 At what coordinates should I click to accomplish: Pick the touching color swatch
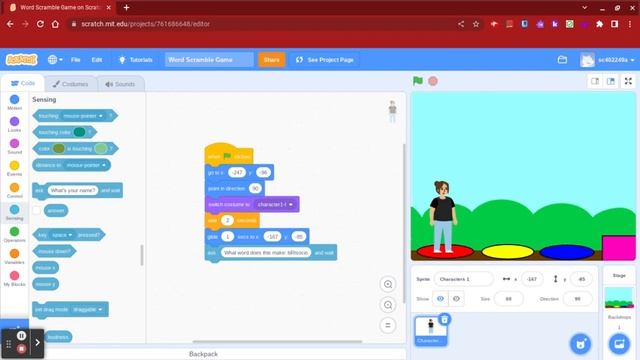coord(80,132)
